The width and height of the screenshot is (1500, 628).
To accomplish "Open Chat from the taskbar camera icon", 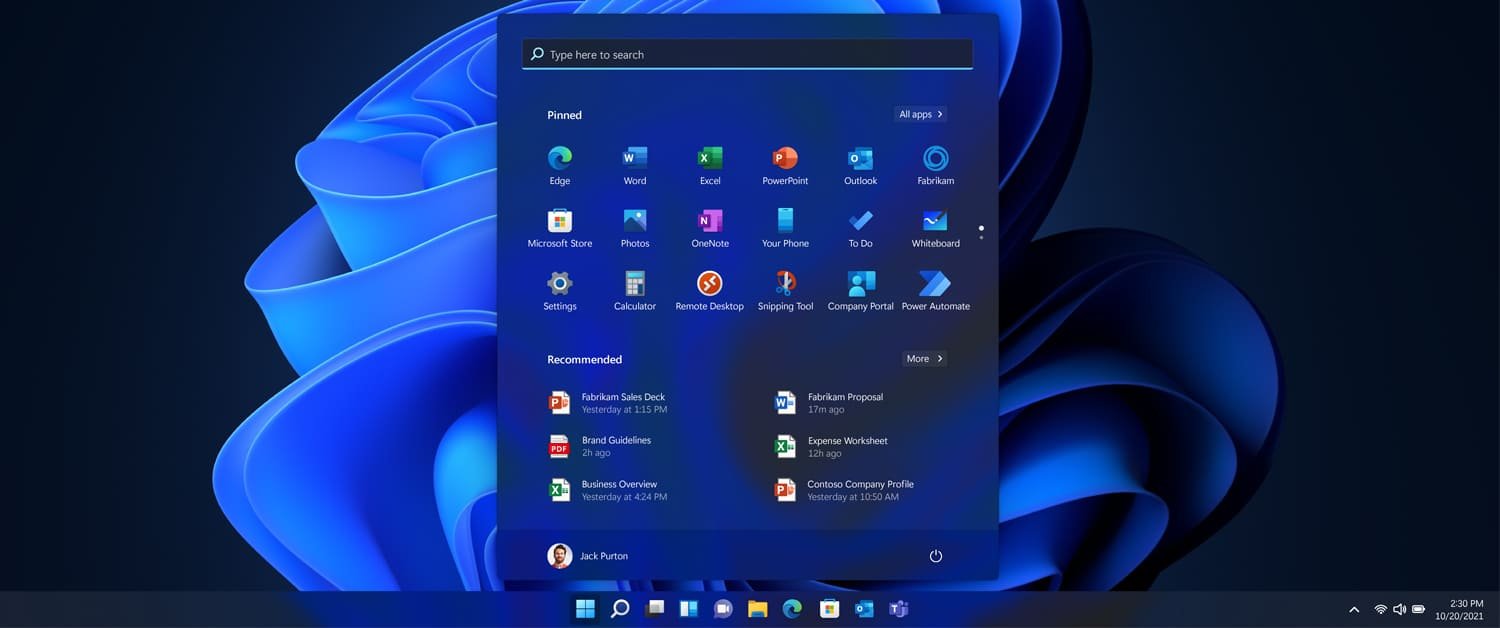I will click(x=723, y=609).
